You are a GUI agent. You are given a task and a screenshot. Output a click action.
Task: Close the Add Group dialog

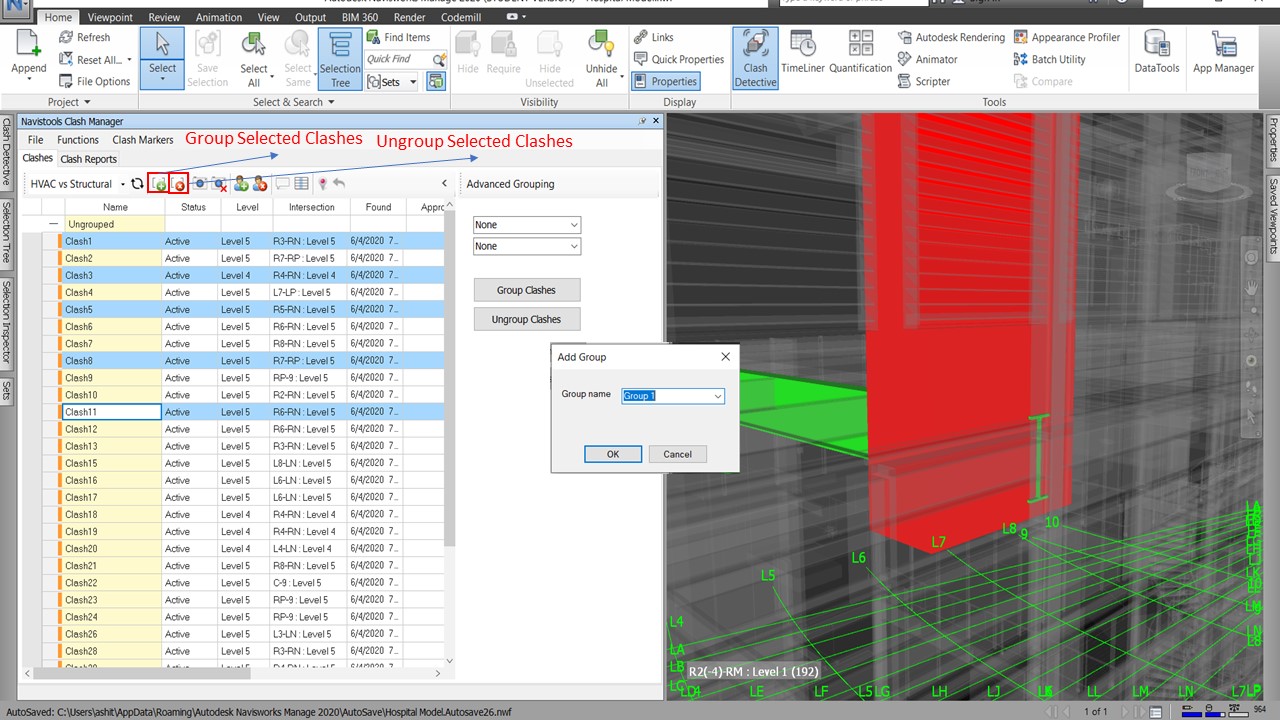pos(726,357)
